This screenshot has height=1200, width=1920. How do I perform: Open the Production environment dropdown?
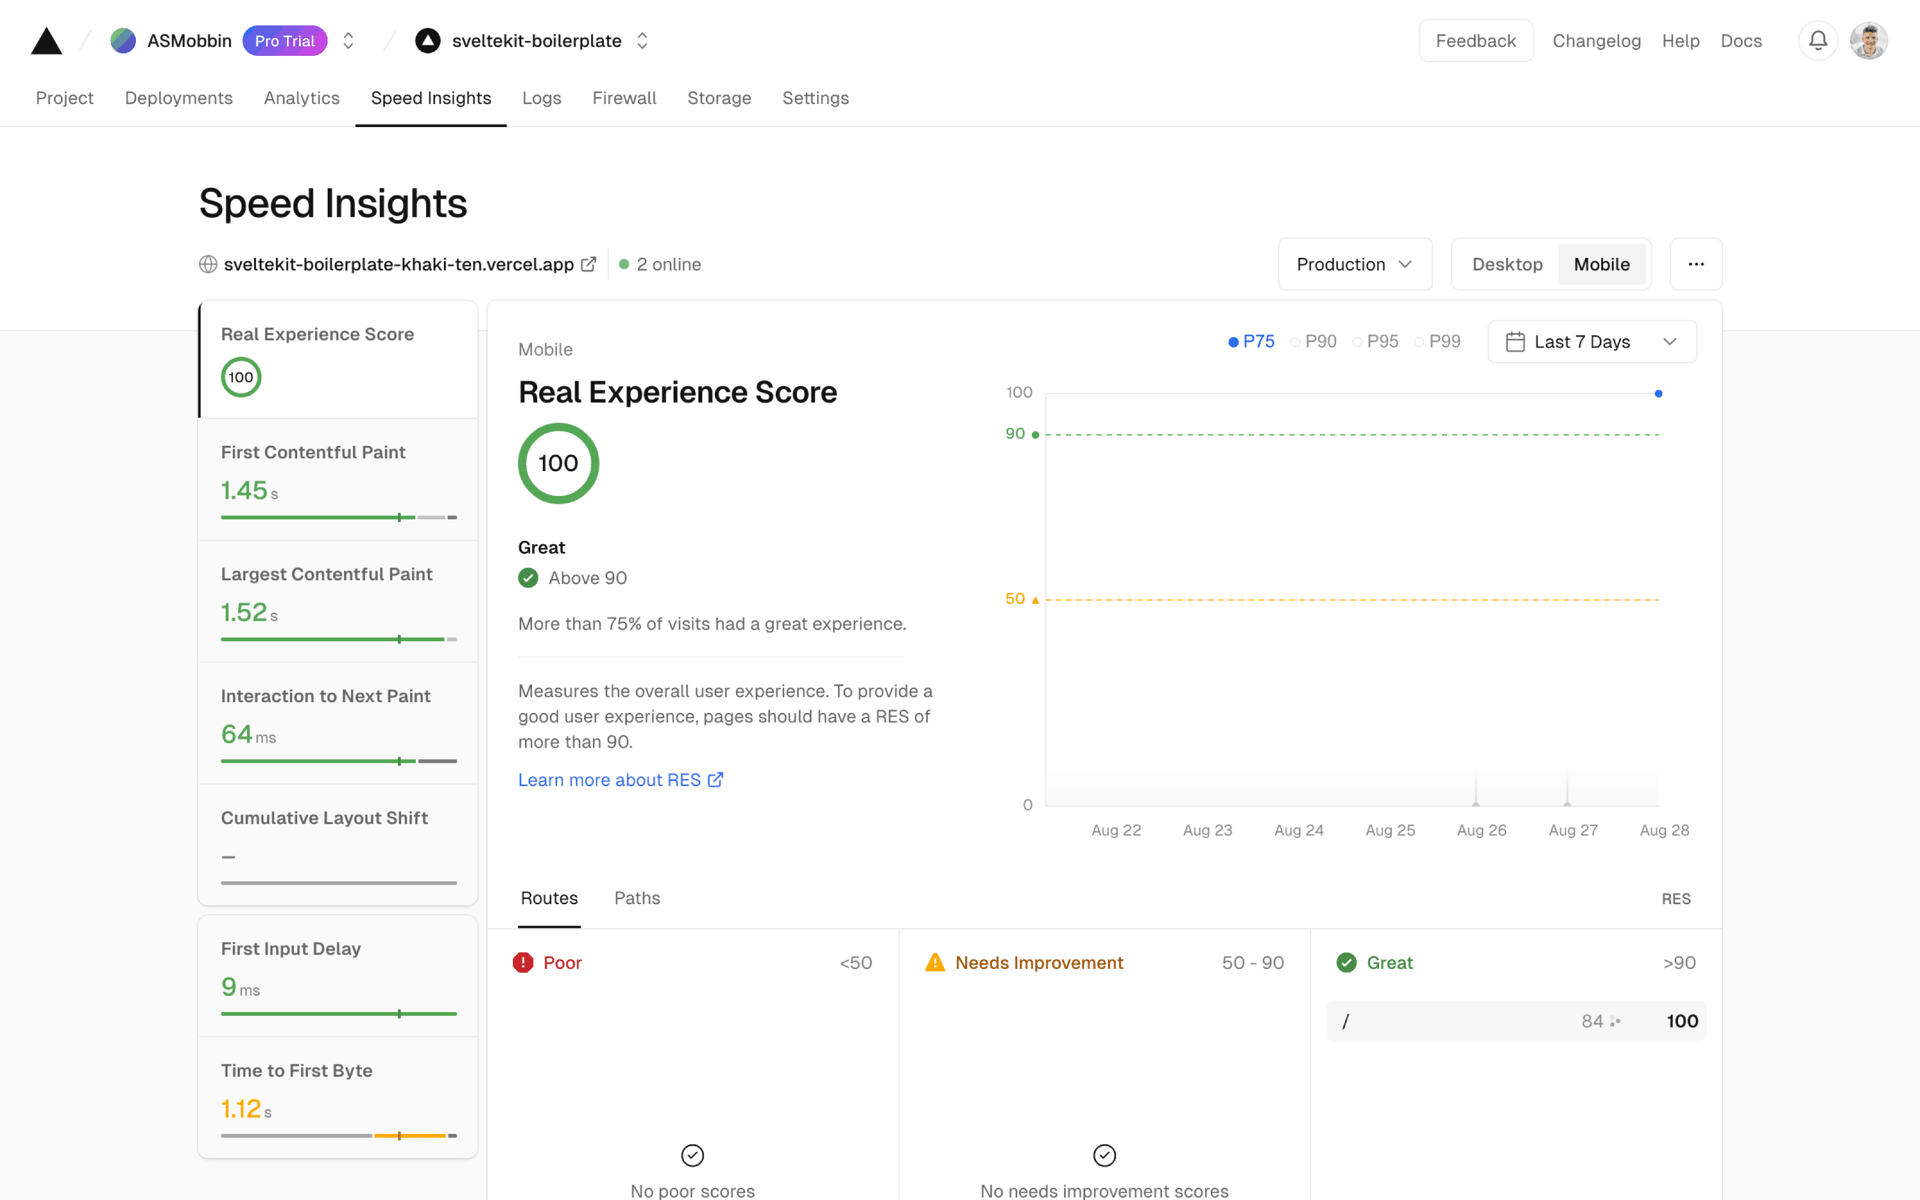(x=1355, y=264)
